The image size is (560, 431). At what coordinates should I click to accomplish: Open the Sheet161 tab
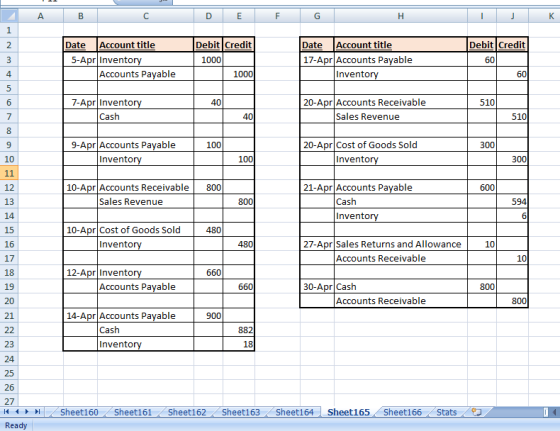(133, 412)
